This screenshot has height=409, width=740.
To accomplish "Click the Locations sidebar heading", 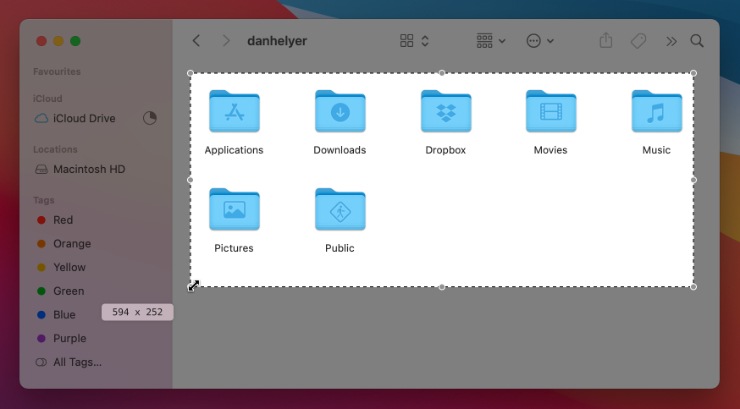I will click(55, 150).
